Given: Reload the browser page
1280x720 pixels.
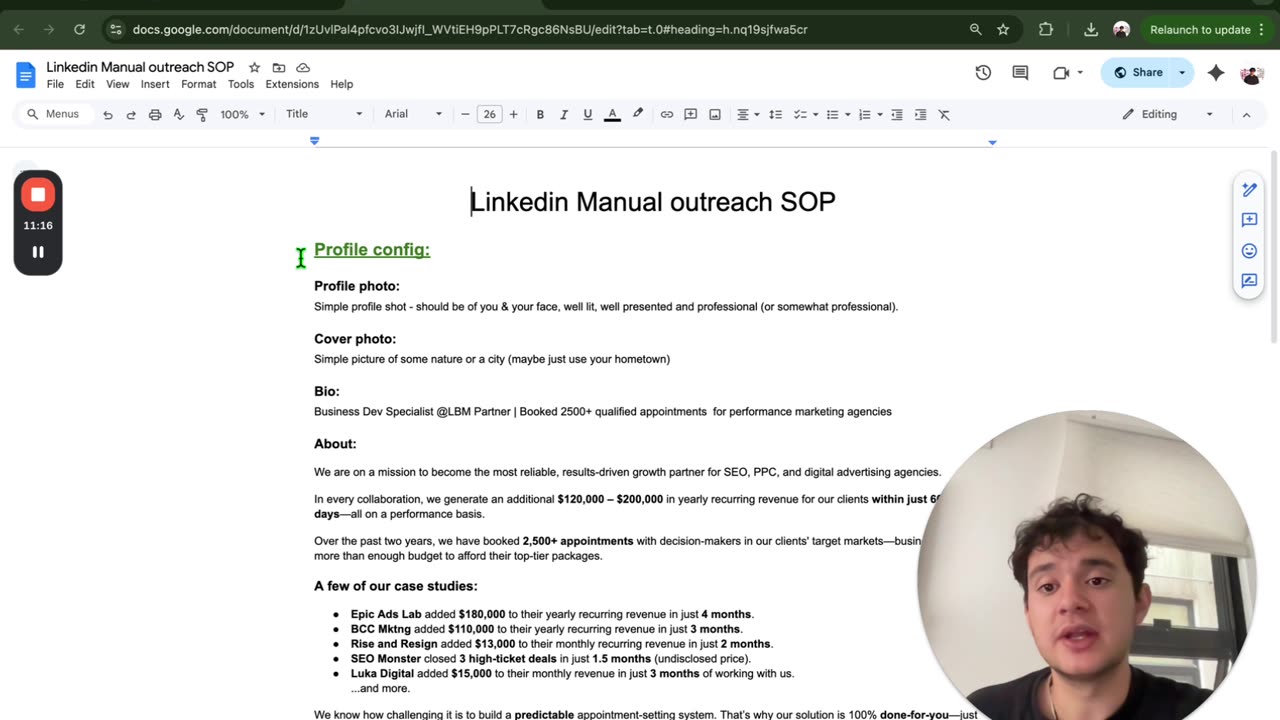Looking at the screenshot, I should [79, 29].
